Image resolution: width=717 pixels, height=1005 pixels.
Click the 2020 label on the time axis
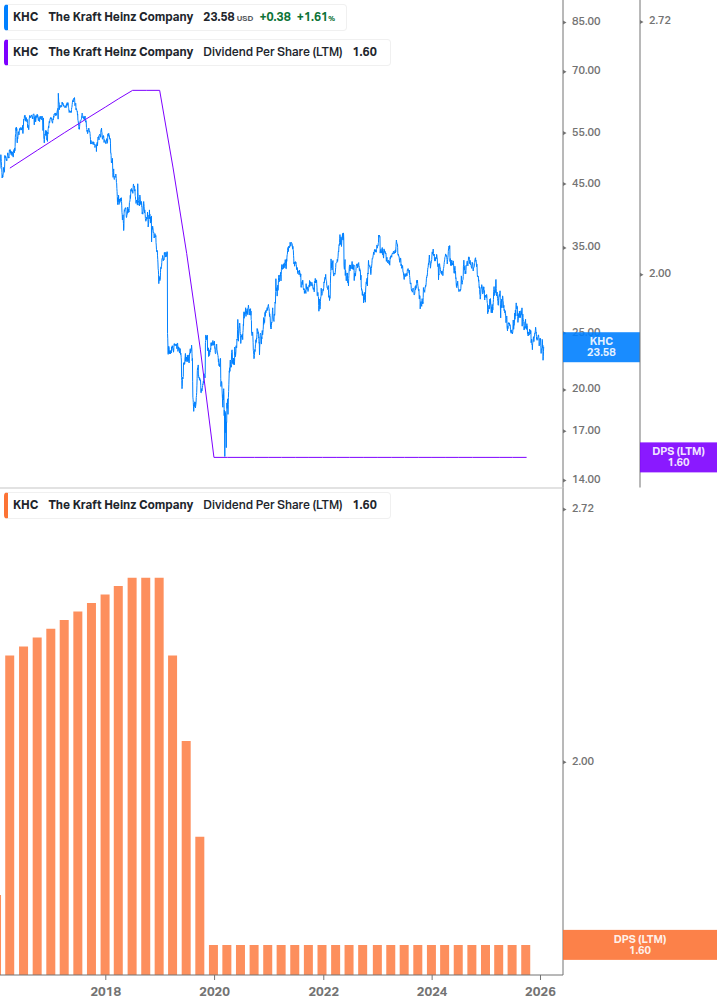(x=215, y=992)
